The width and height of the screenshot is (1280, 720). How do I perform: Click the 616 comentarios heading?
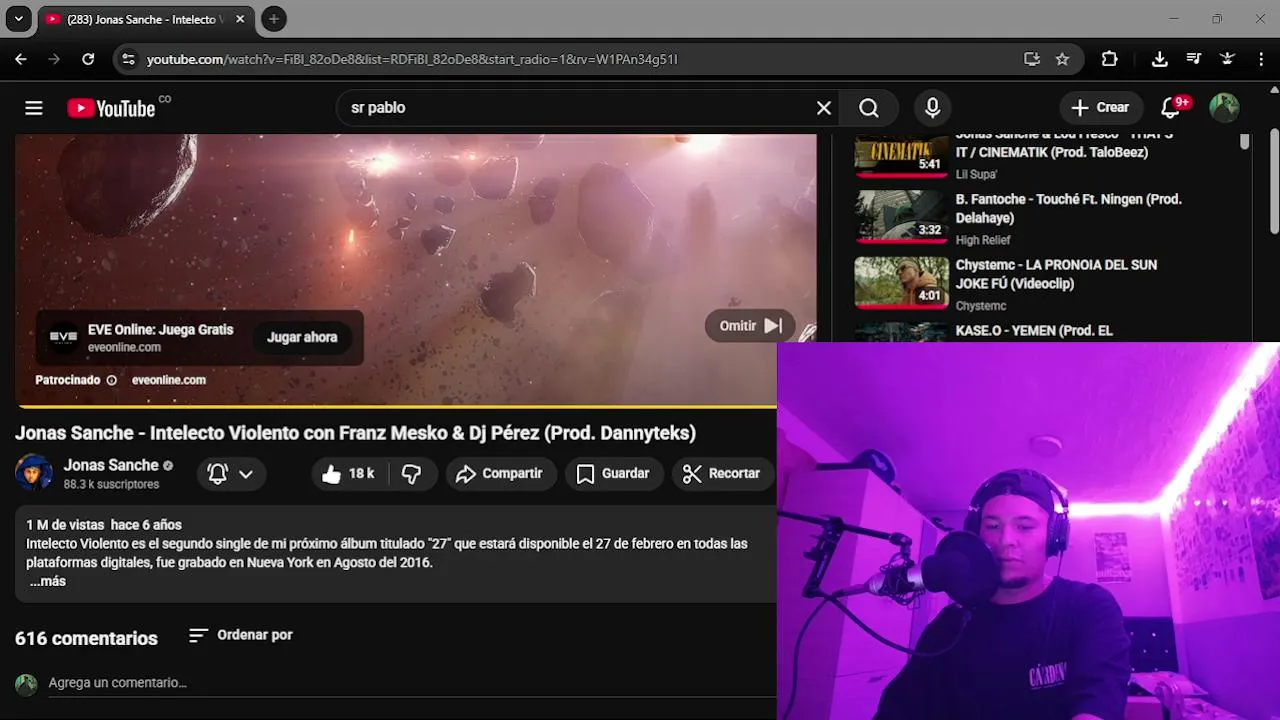(x=86, y=638)
